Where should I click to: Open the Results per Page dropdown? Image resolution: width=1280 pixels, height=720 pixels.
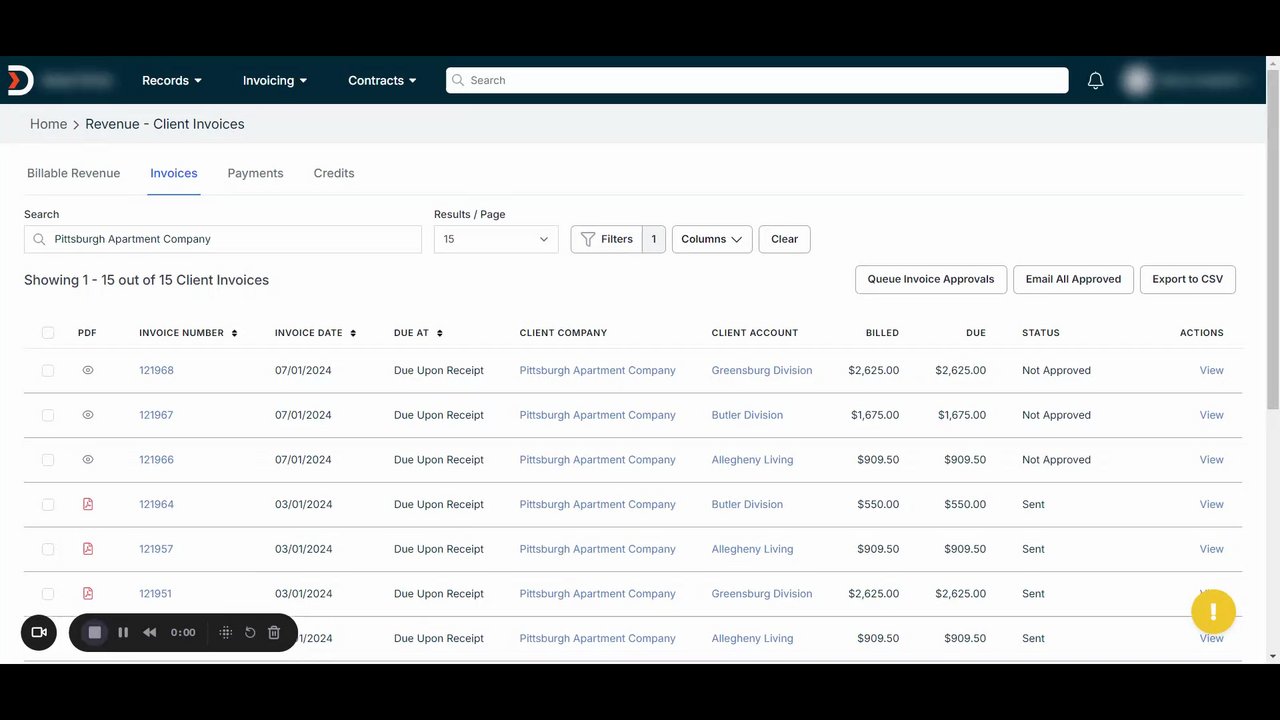pos(496,239)
